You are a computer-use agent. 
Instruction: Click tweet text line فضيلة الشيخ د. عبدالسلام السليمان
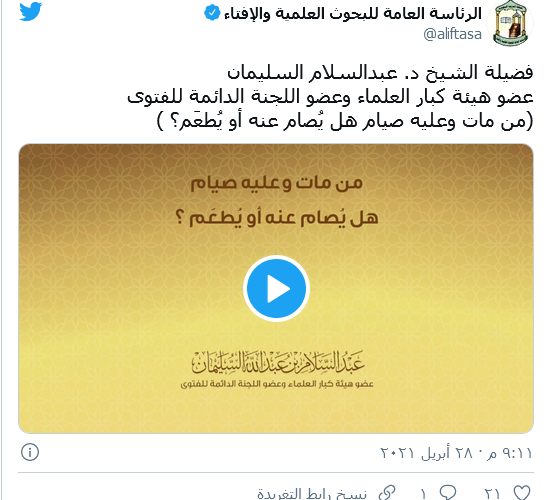[x=380, y=73]
